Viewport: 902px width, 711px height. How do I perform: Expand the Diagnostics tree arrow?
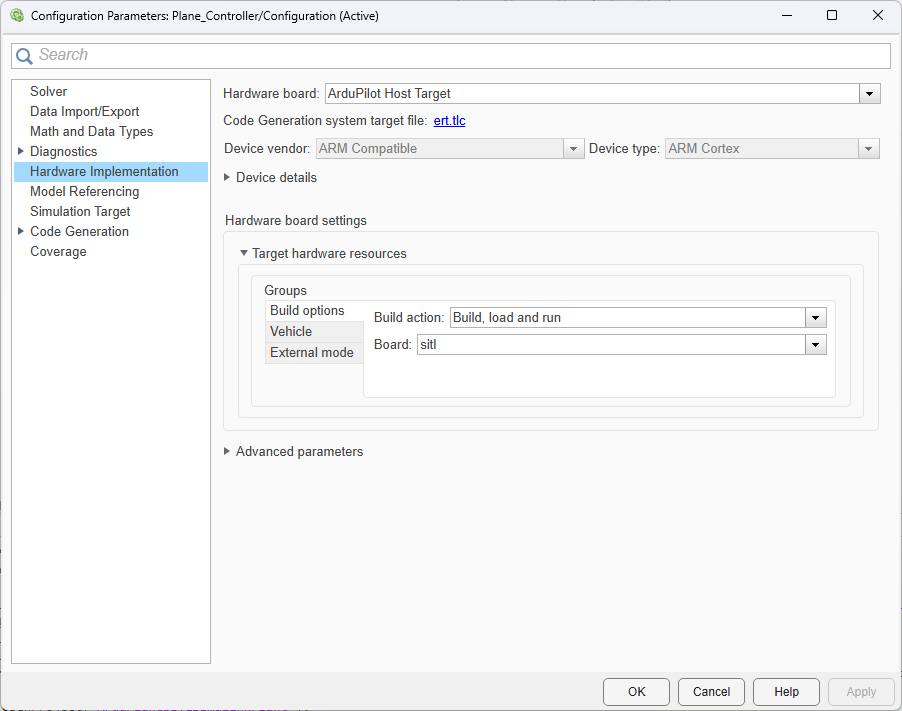coord(21,151)
